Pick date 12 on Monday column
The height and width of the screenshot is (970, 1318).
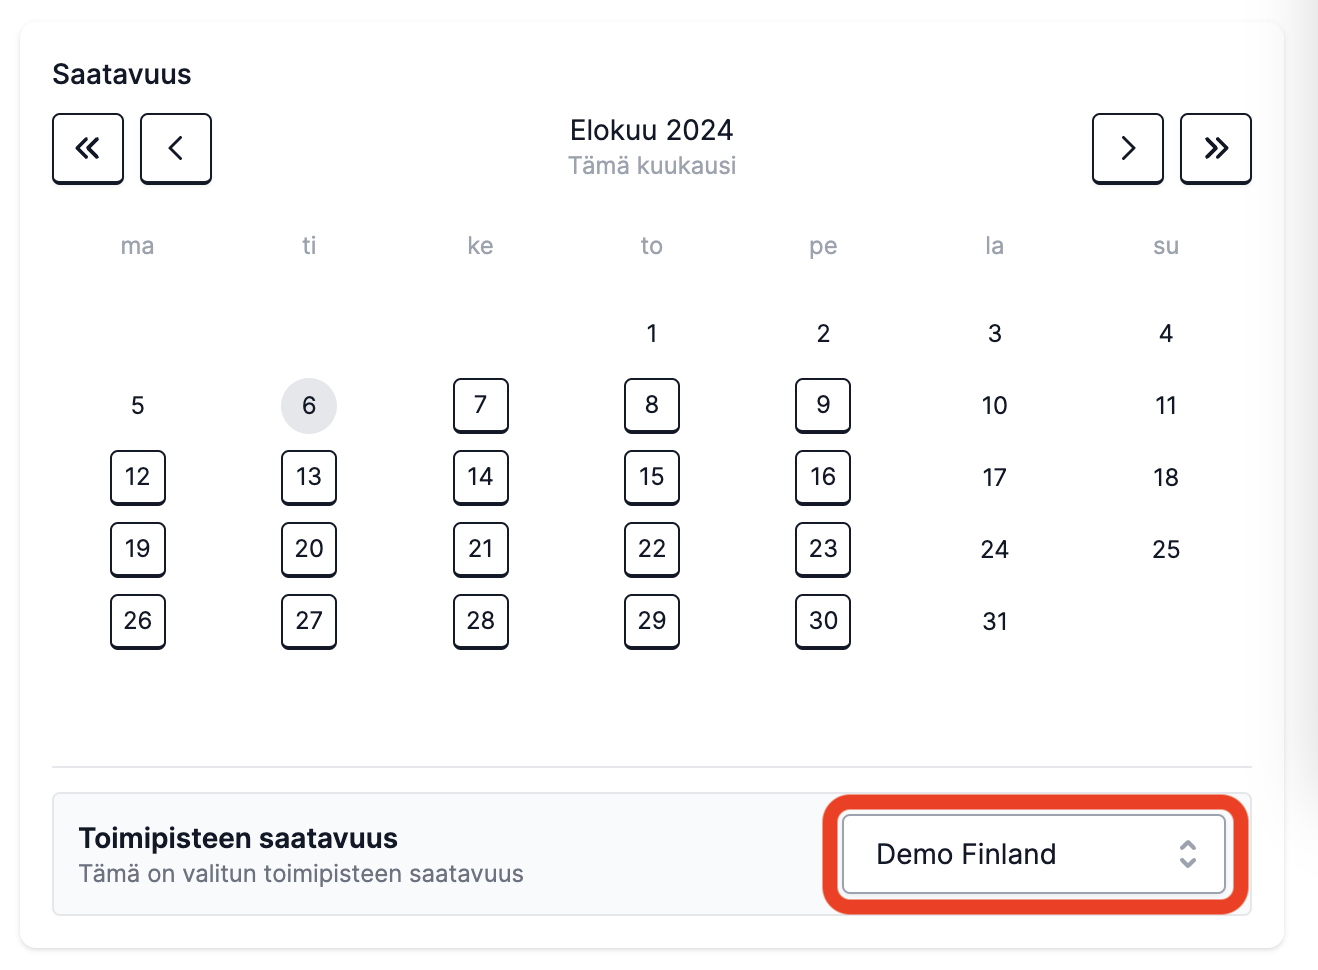(138, 478)
